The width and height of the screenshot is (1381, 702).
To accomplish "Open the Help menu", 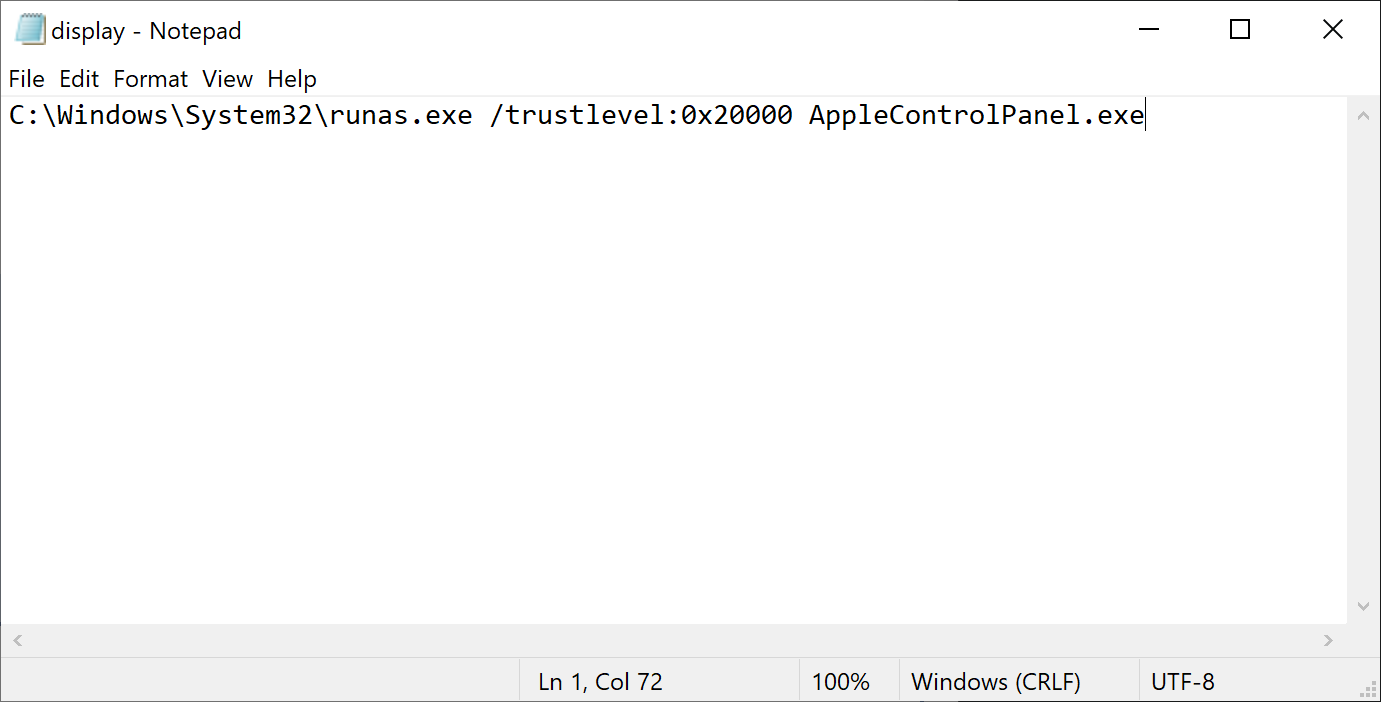I will [x=292, y=79].
